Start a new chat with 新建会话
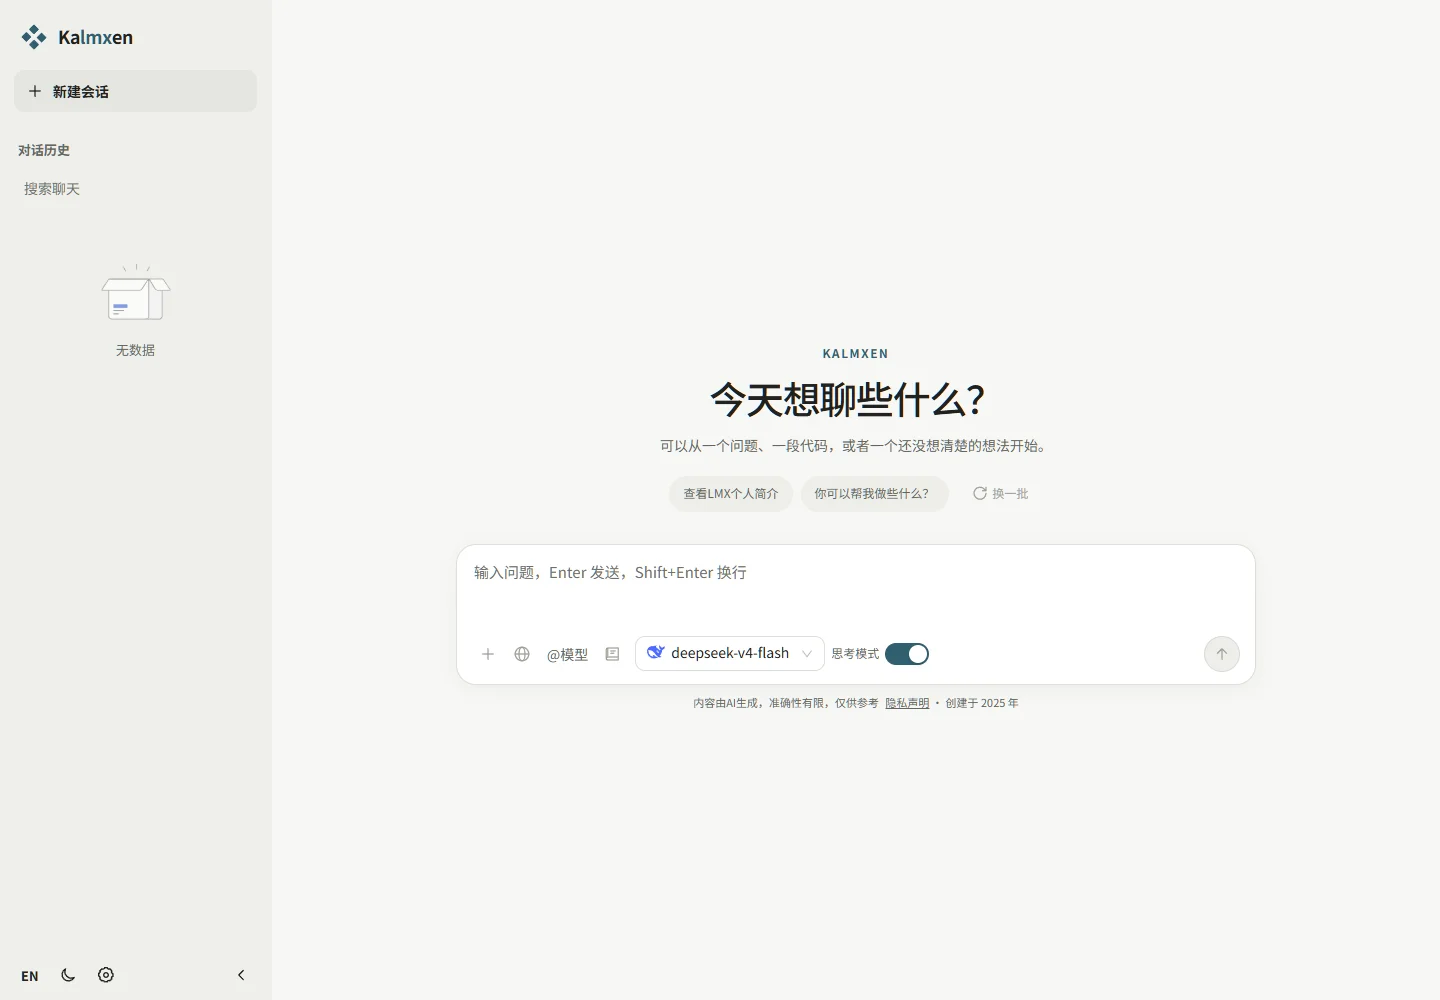The width and height of the screenshot is (1440, 1000). (x=135, y=91)
